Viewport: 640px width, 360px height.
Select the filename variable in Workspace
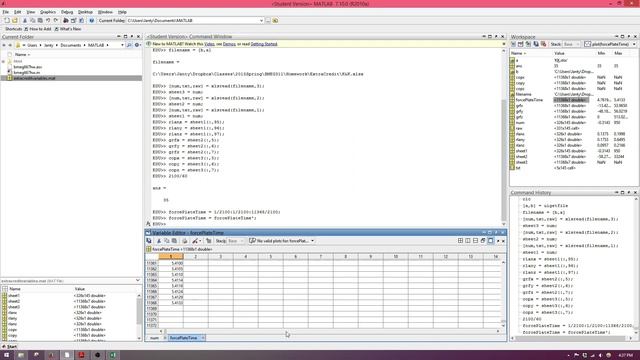523,94
